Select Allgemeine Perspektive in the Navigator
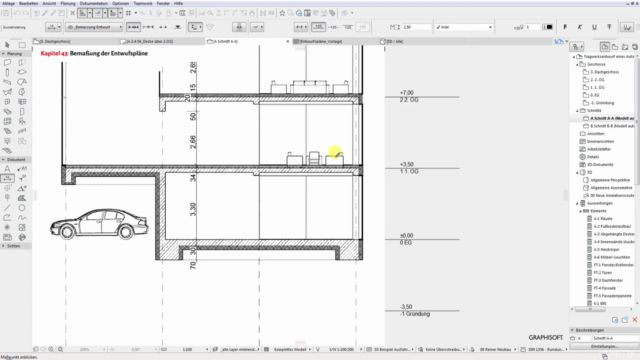Image resolution: width=640 pixels, height=360 pixels. (x=610, y=180)
